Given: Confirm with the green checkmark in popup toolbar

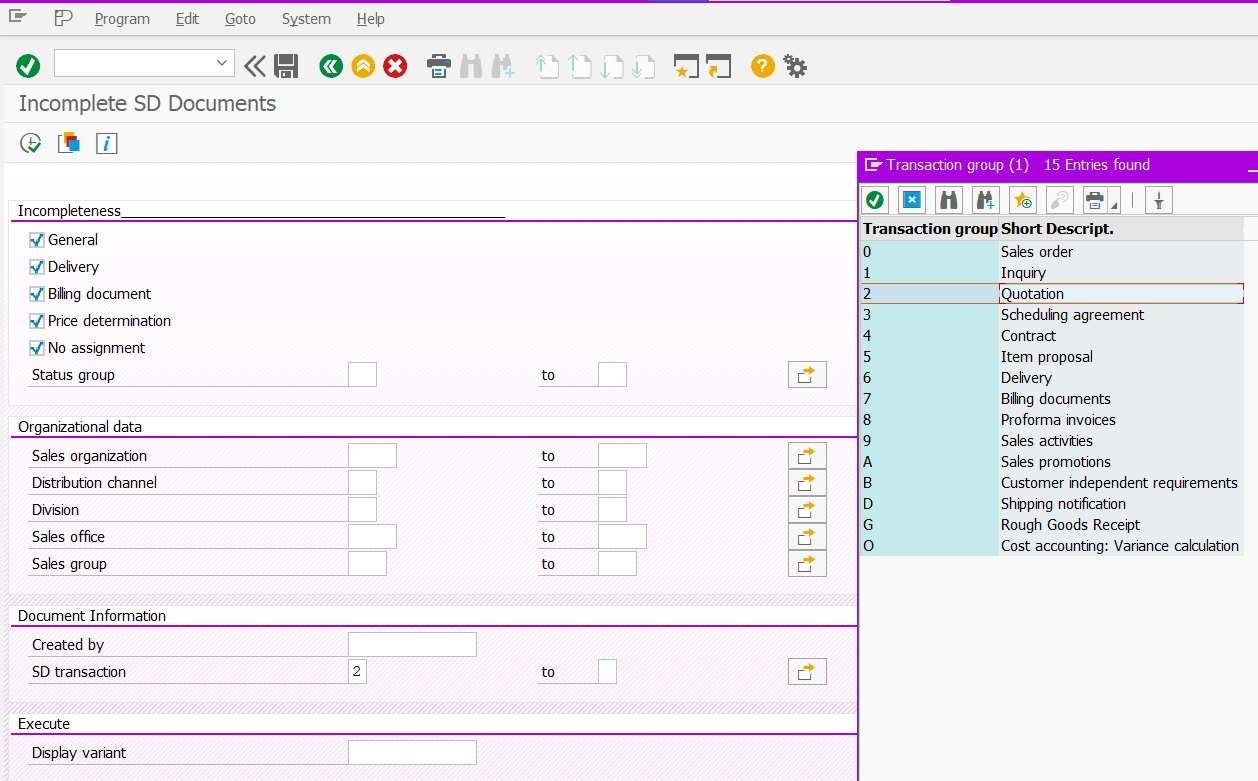Looking at the screenshot, I should pyautogui.click(x=875, y=199).
